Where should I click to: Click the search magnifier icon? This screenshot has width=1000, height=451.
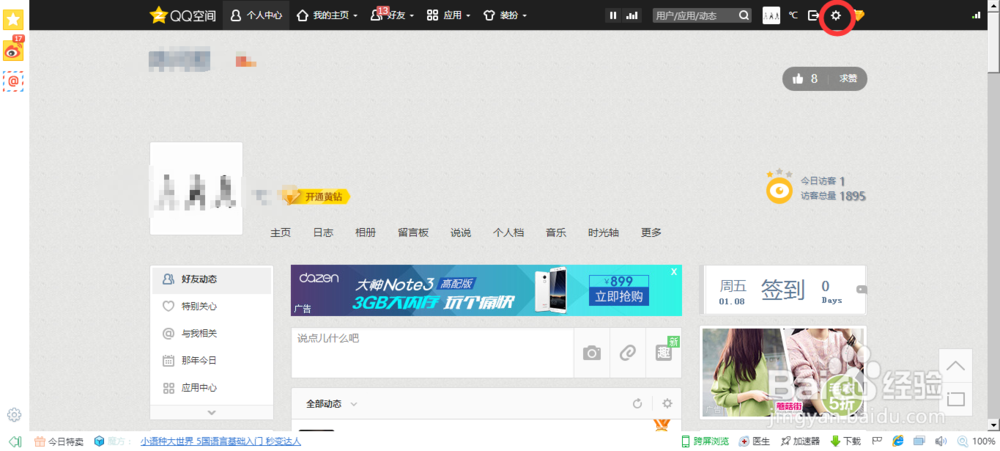pos(744,15)
